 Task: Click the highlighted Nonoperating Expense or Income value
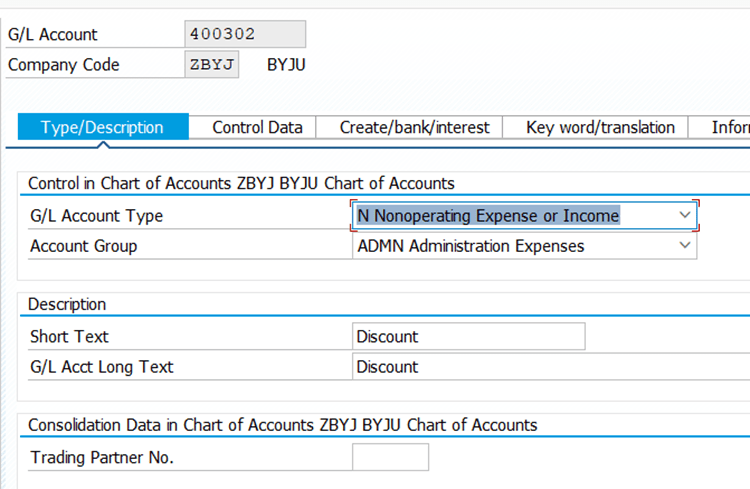pyautogui.click(x=488, y=215)
